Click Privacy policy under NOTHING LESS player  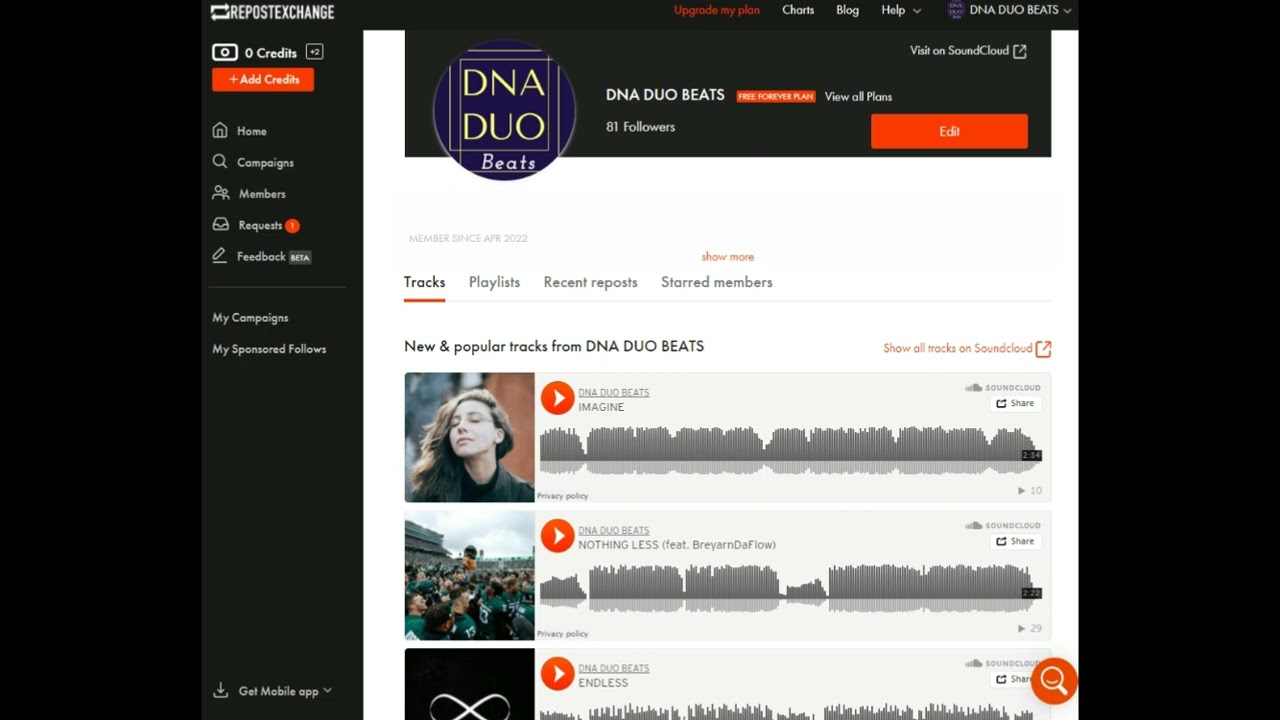point(563,634)
